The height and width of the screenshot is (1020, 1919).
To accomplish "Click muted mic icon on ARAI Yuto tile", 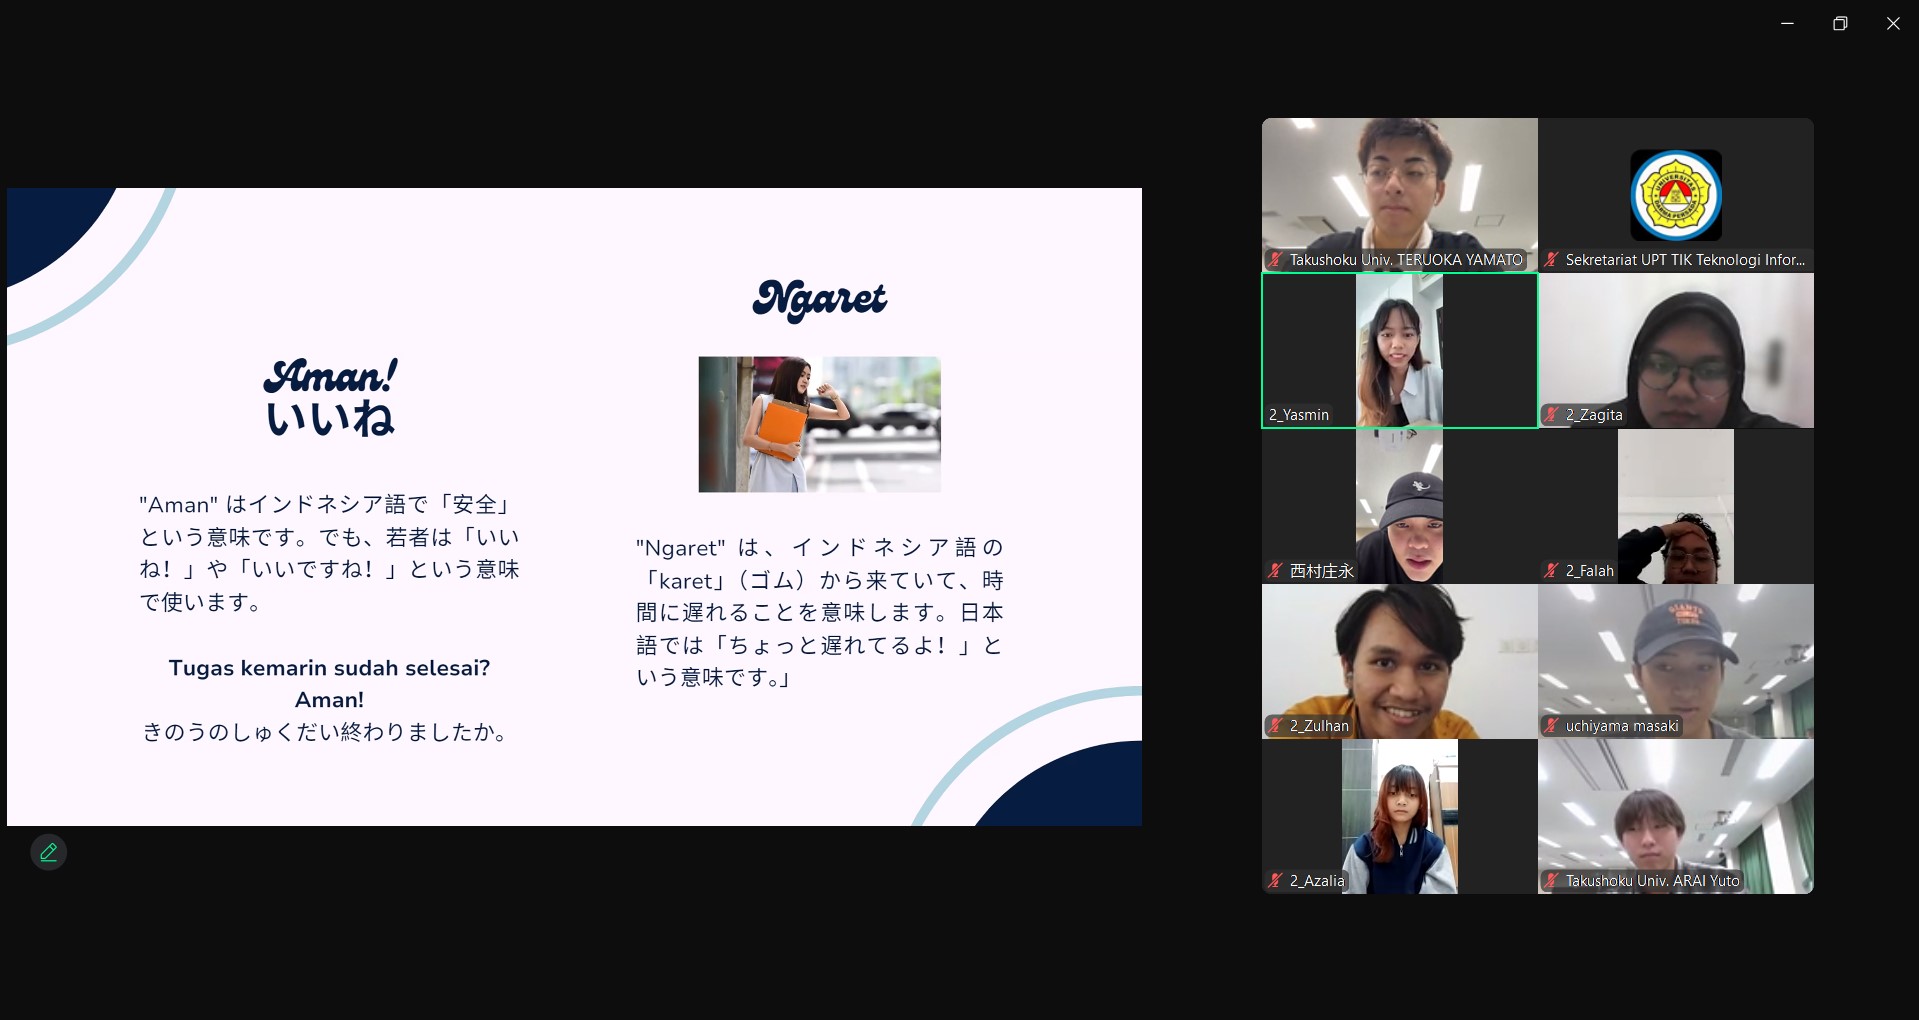I will [1551, 881].
